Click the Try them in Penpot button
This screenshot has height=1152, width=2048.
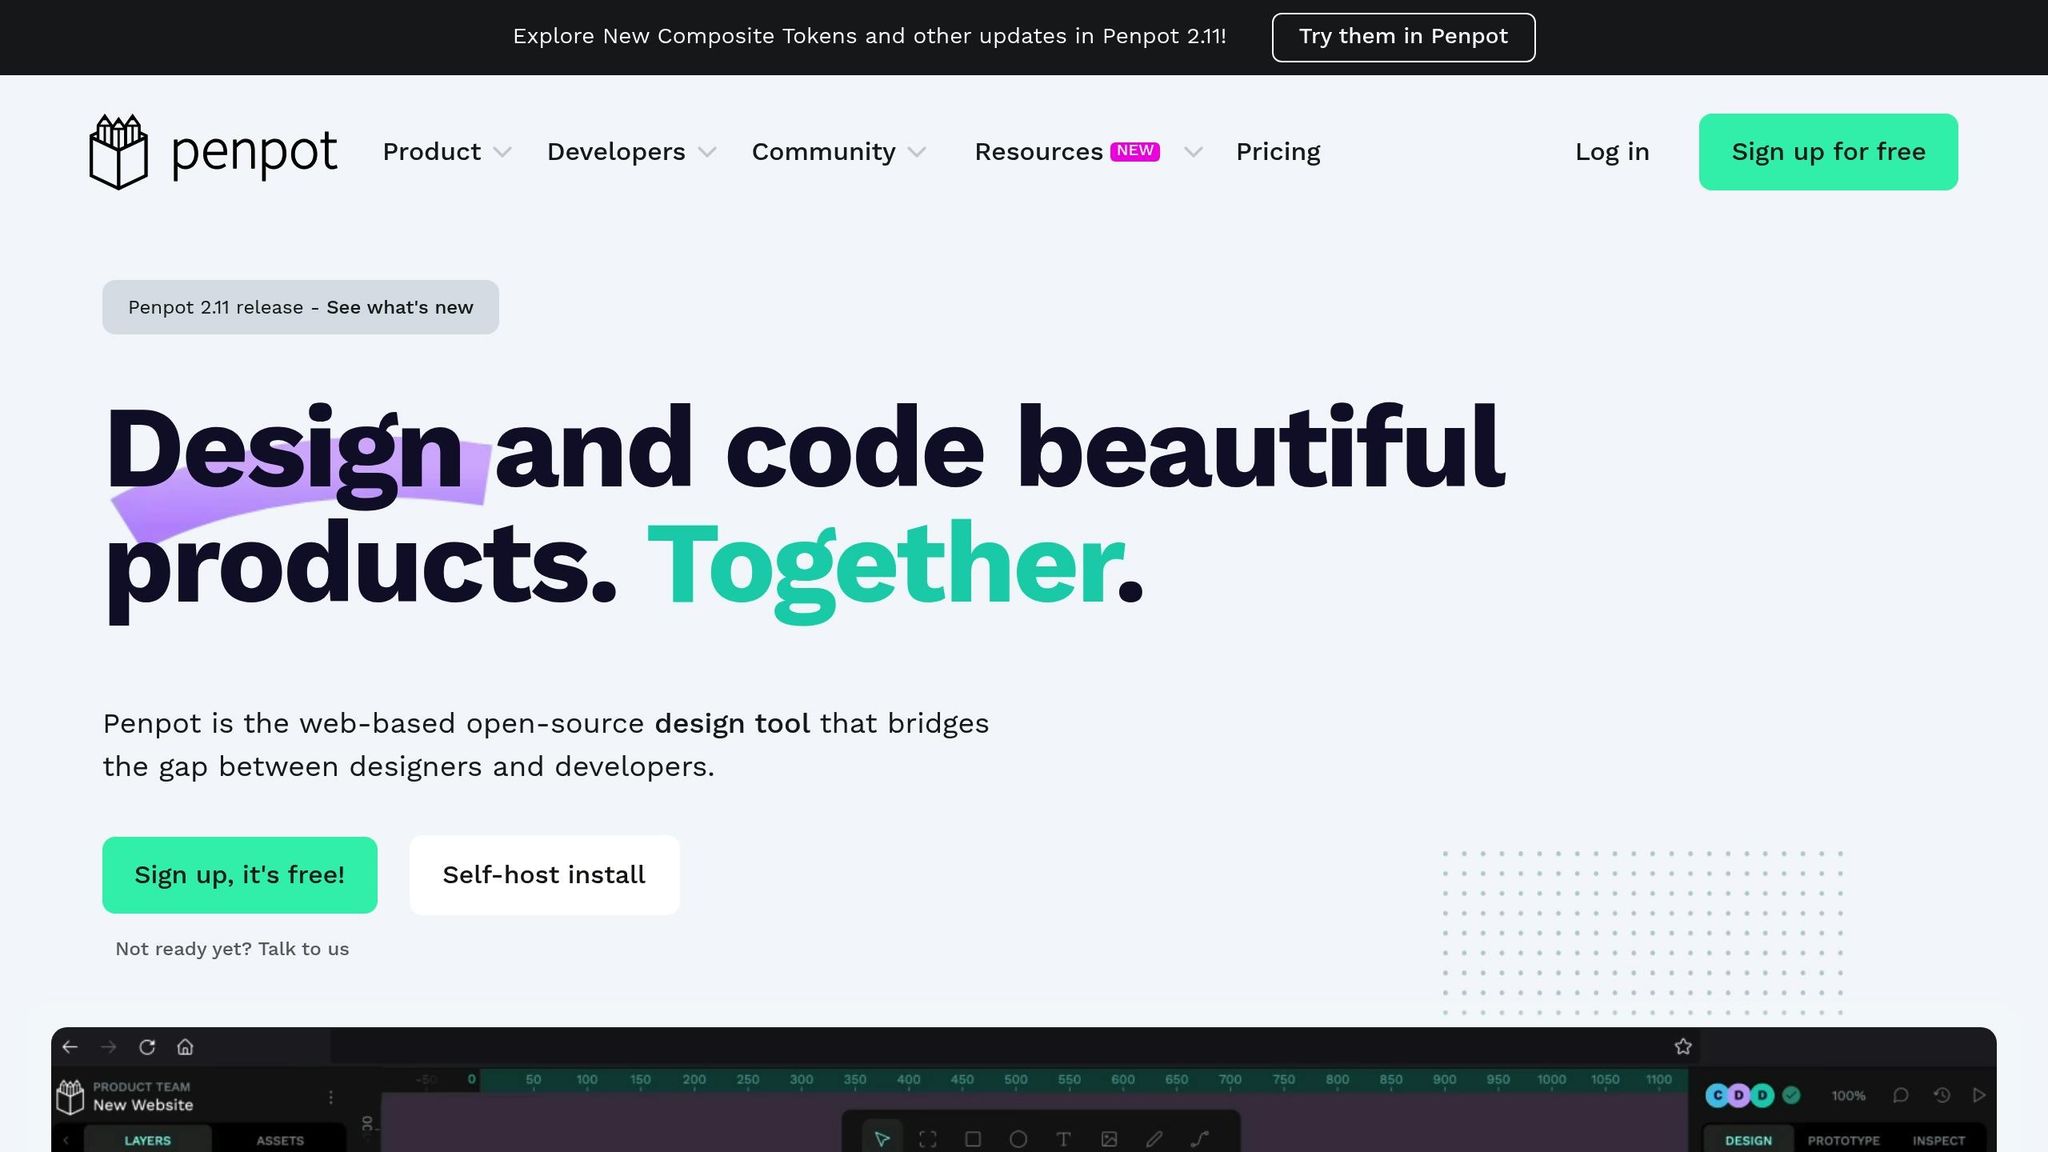coord(1402,37)
